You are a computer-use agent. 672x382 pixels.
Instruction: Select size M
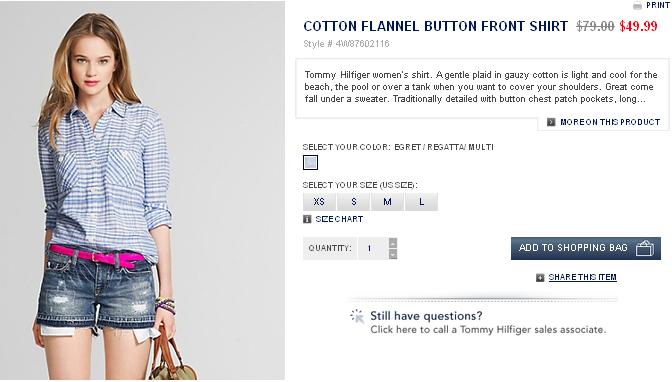(387, 202)
